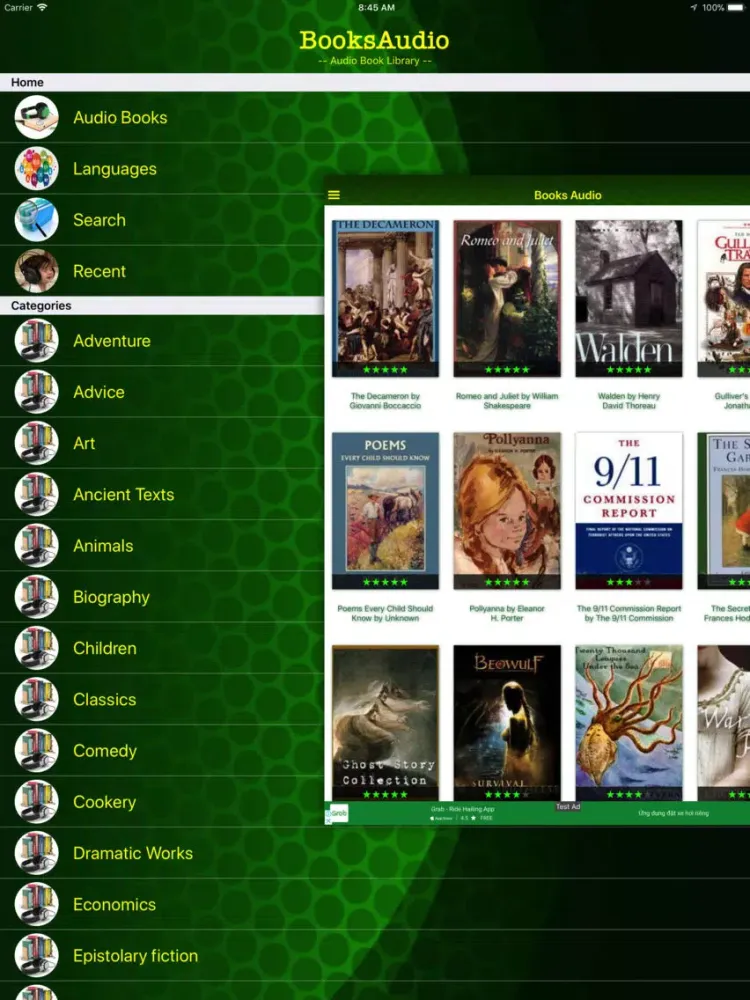The image size is (750, 1000).
Task: Click 'Pollyanna by Eleanor H. Porter' title
Action: coord(507,613)
